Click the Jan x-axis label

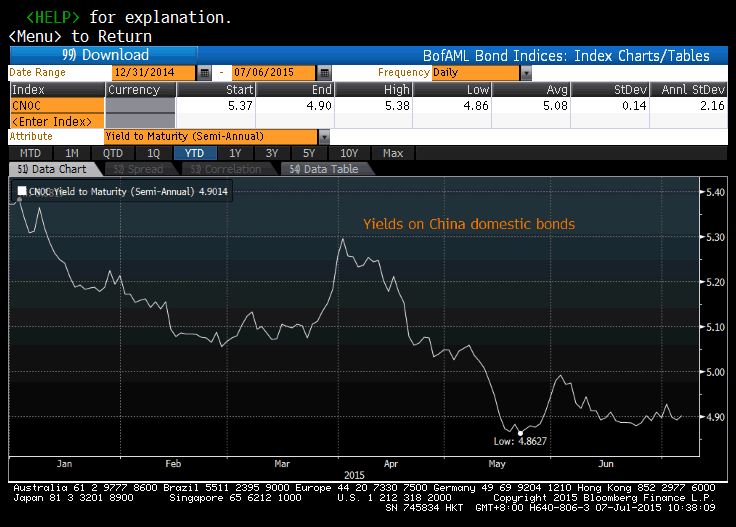pos(64,464)
